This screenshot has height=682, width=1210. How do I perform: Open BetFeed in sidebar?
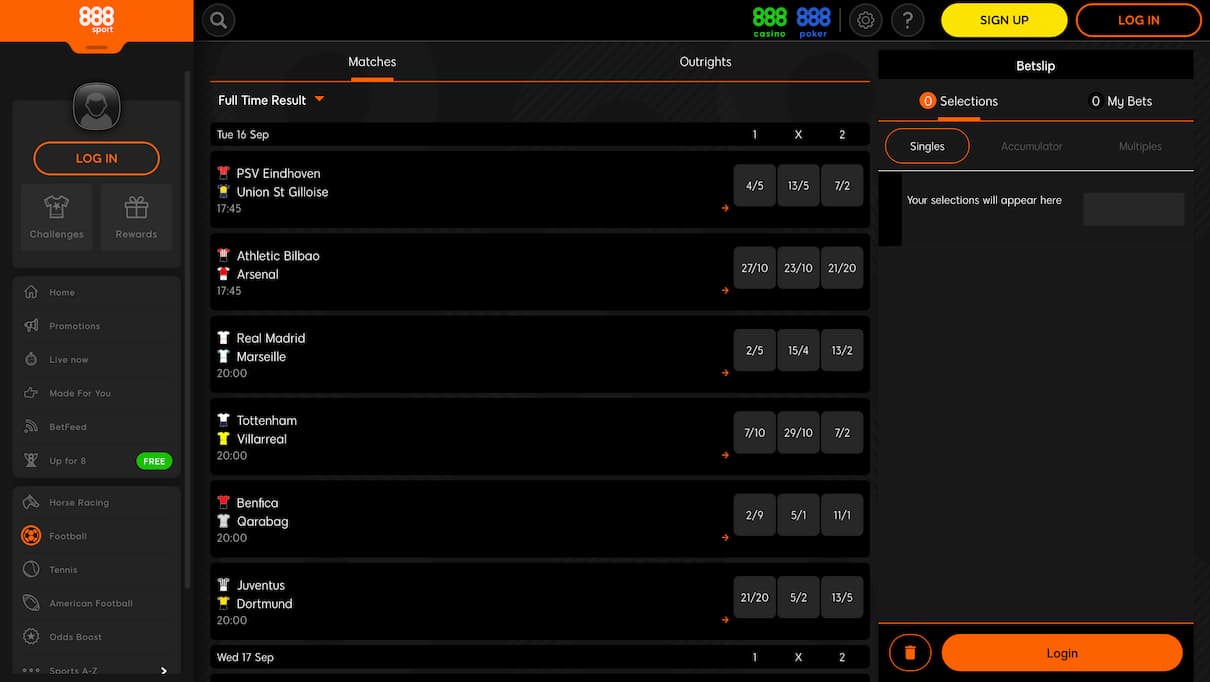(97, 427)
